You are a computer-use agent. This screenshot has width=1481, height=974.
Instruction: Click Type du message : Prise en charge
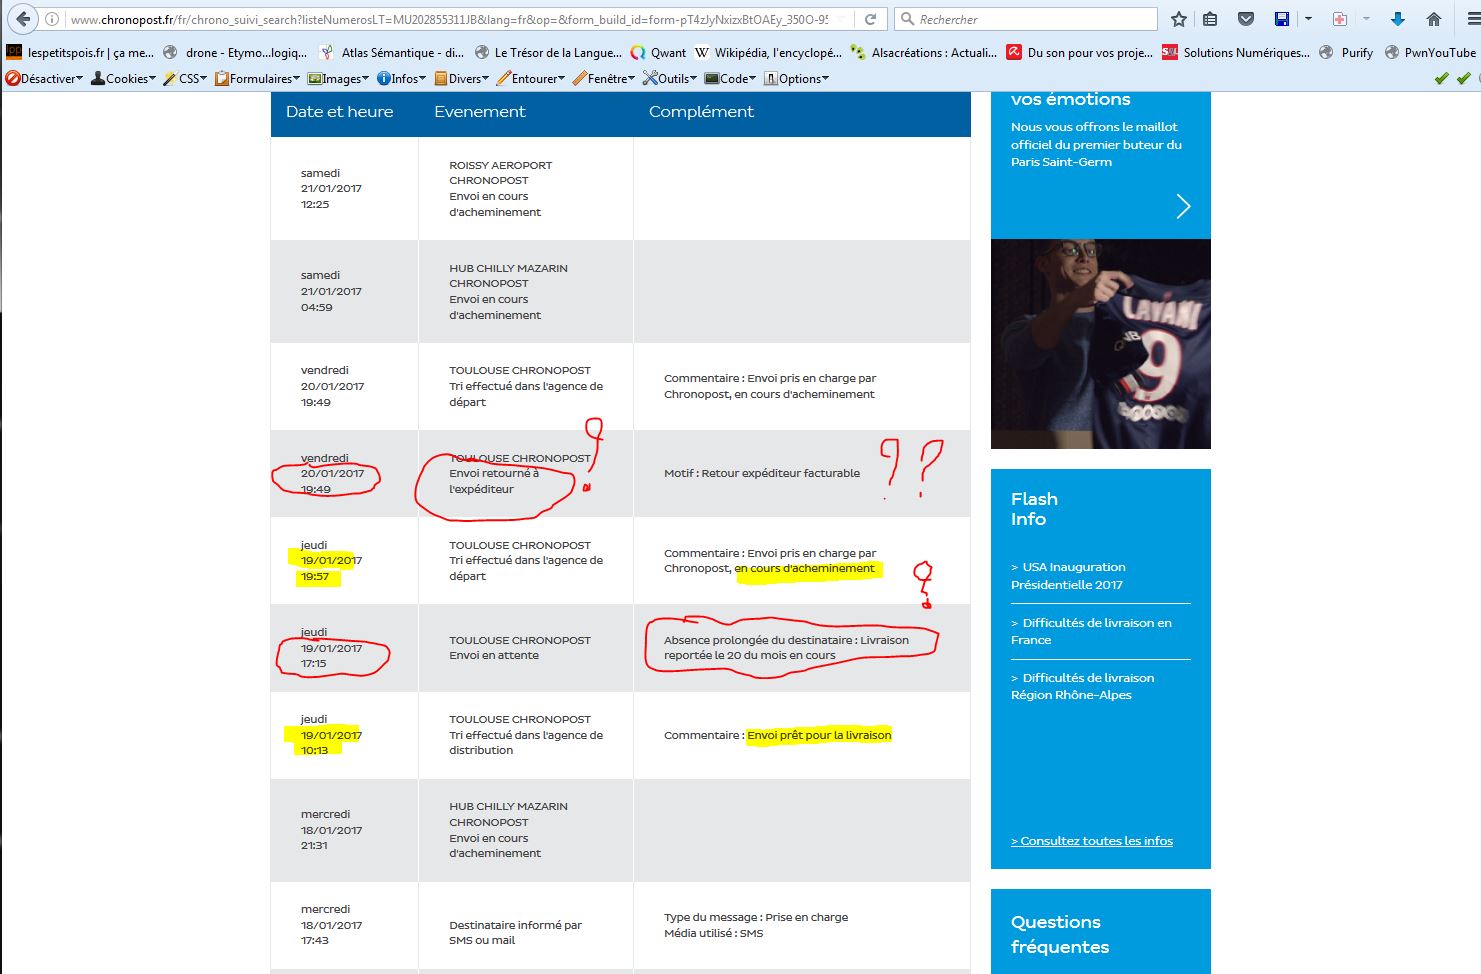[756, 917]
